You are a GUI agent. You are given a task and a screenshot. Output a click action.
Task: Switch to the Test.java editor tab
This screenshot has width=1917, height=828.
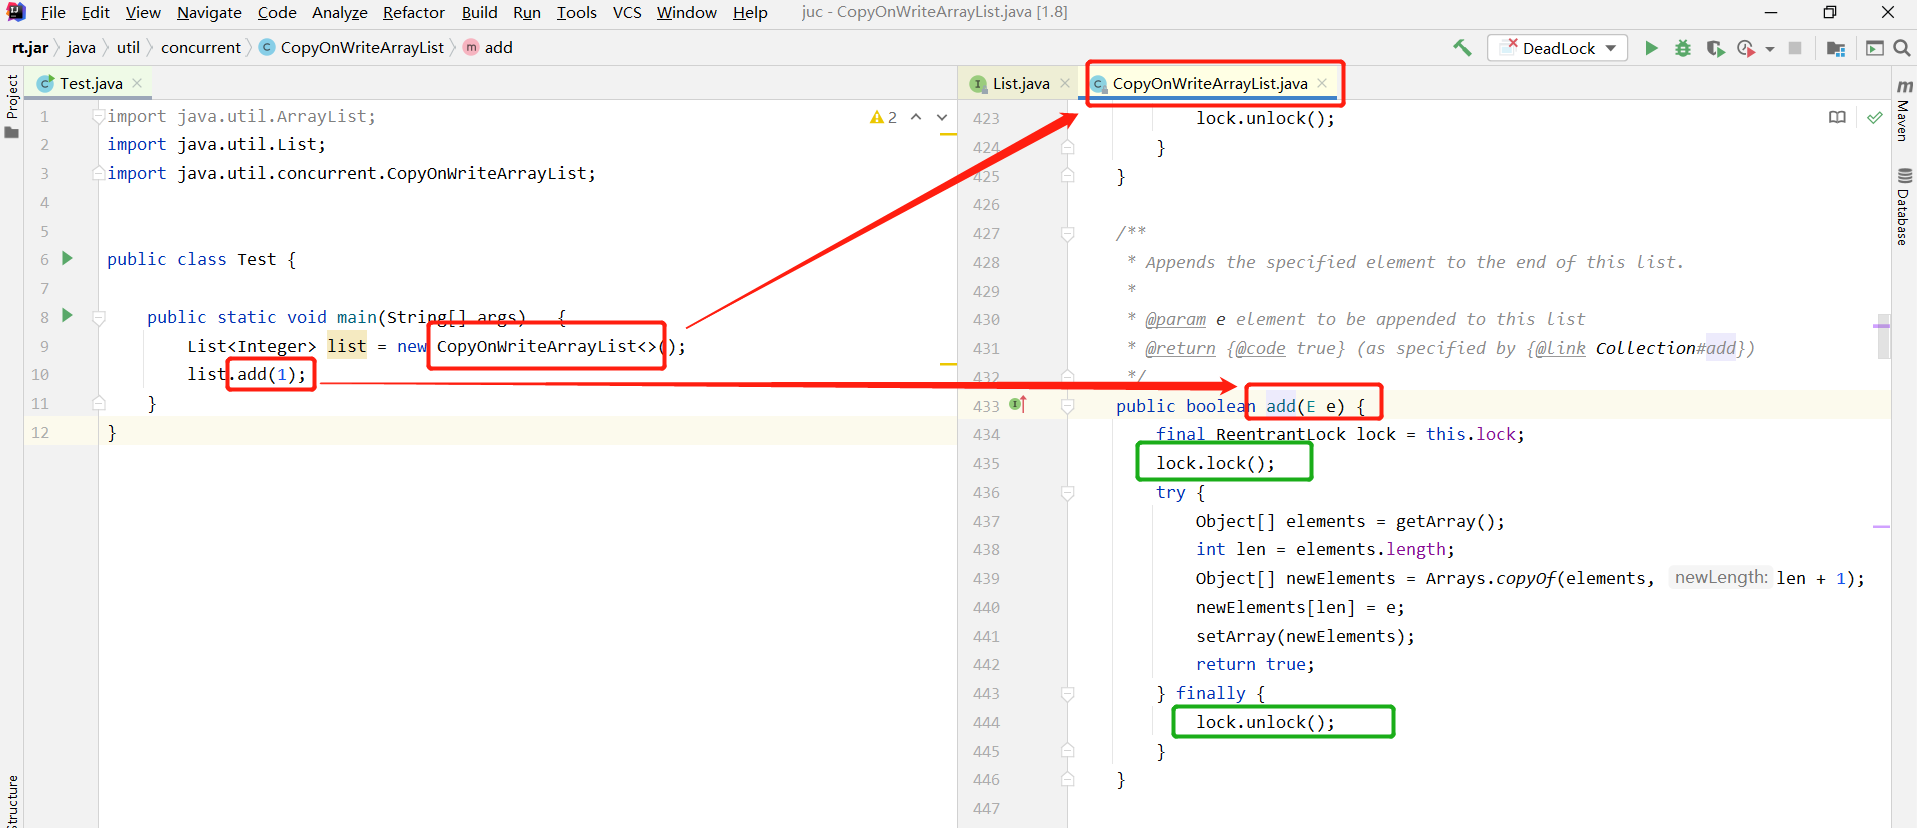click(90, 83)
